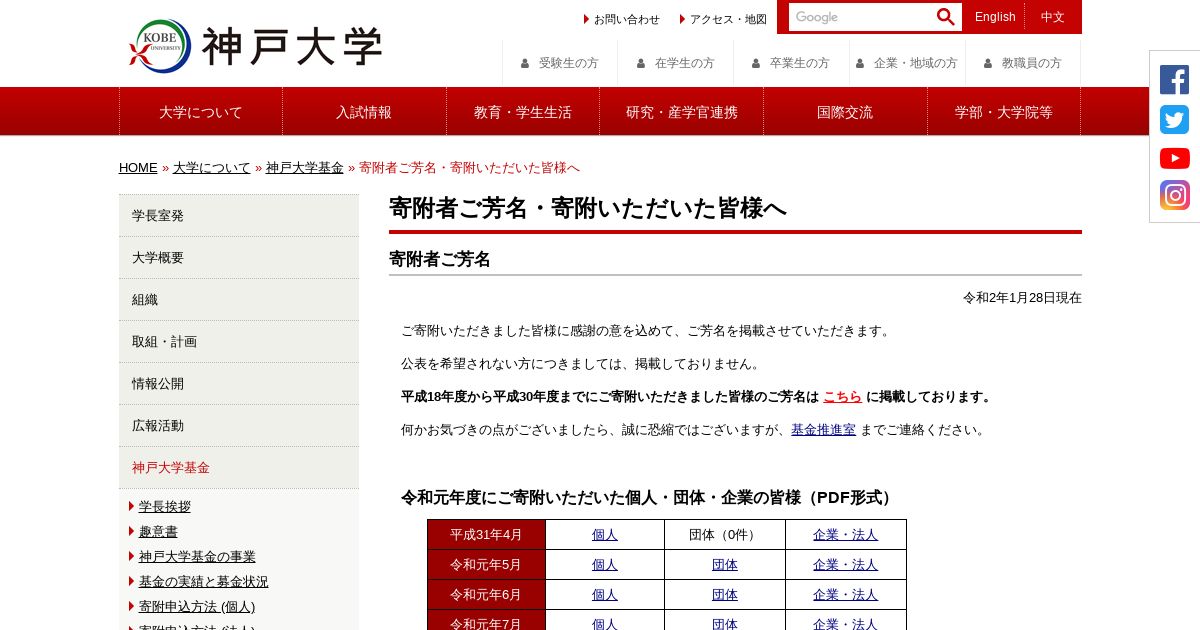
Task: Open the Twitter icon in side panel
Action: coord(1174,119)
